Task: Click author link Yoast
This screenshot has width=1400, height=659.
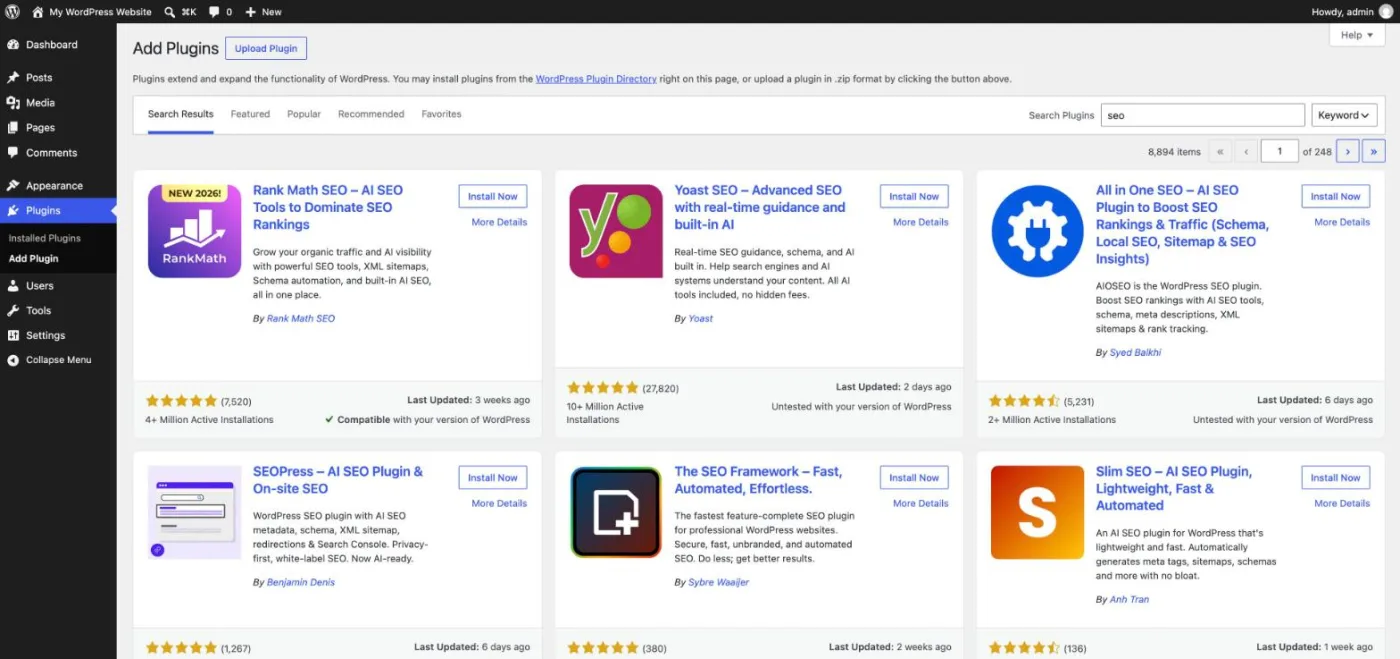Action: tap(701, 318)
